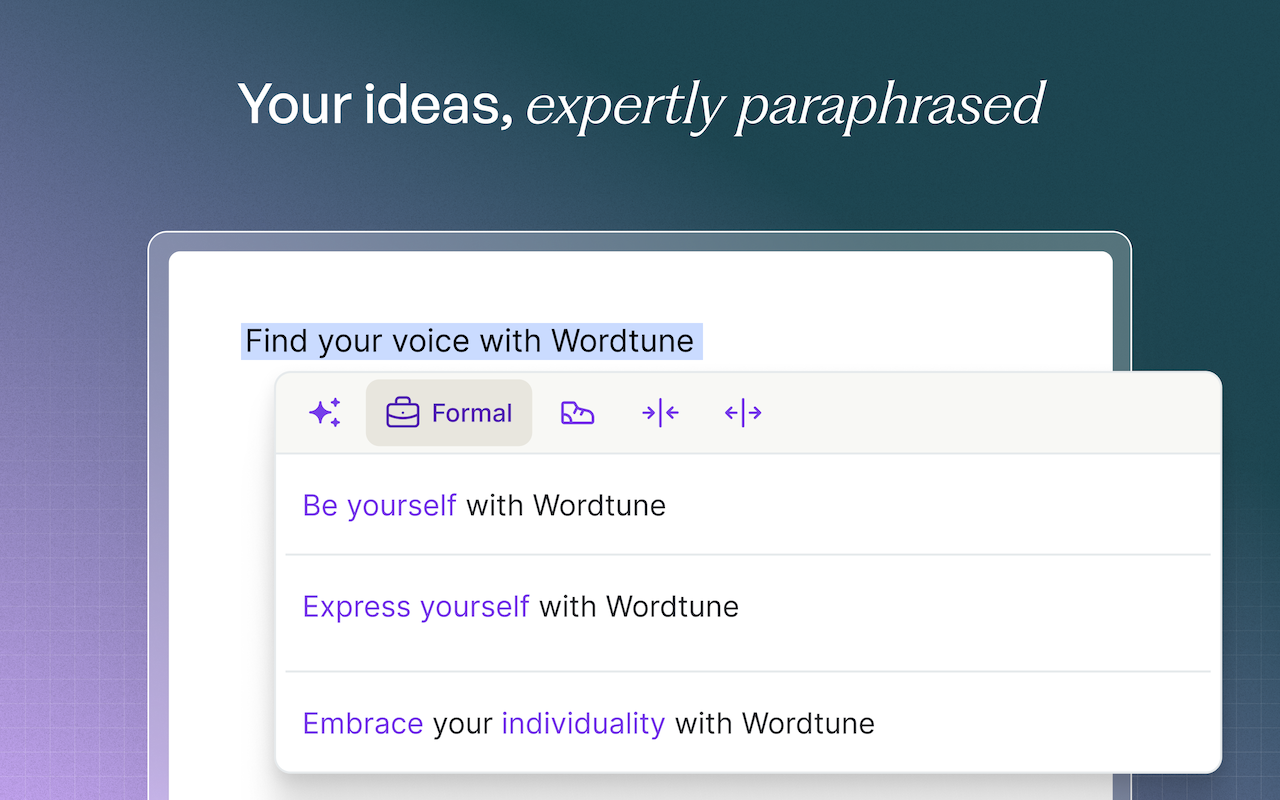Choose the 'Express yourself with Wordtune' rewrite
The image size is (1280, 800).
pyautogui.click(x=520, y=606)
